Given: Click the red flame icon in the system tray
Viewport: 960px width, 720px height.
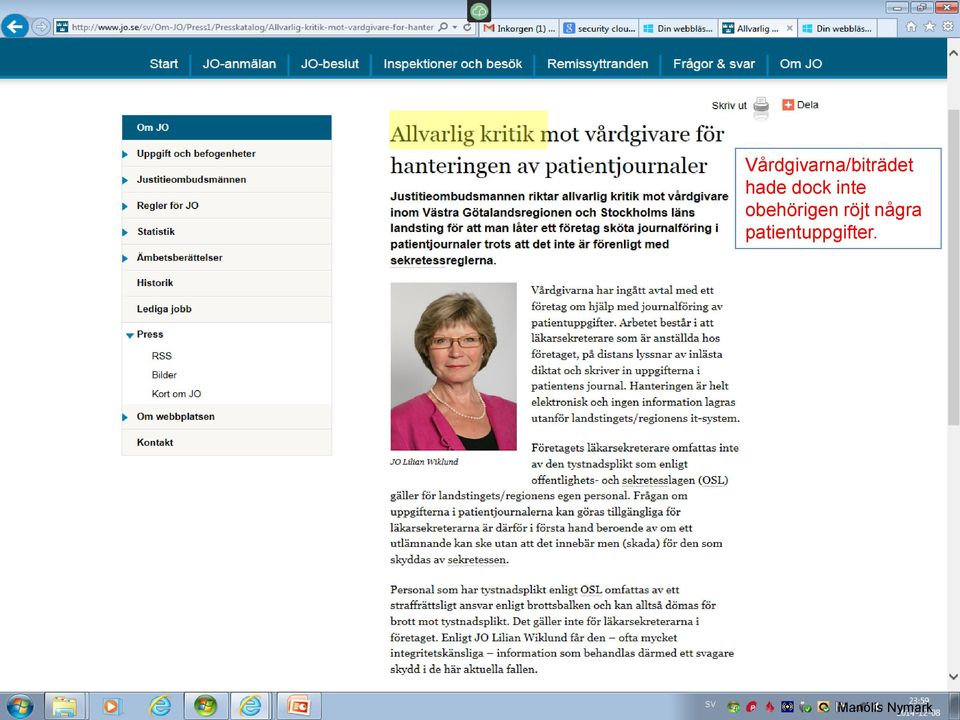Looking at the screenshot, I should pyautogui.click(x=770, y=707).
